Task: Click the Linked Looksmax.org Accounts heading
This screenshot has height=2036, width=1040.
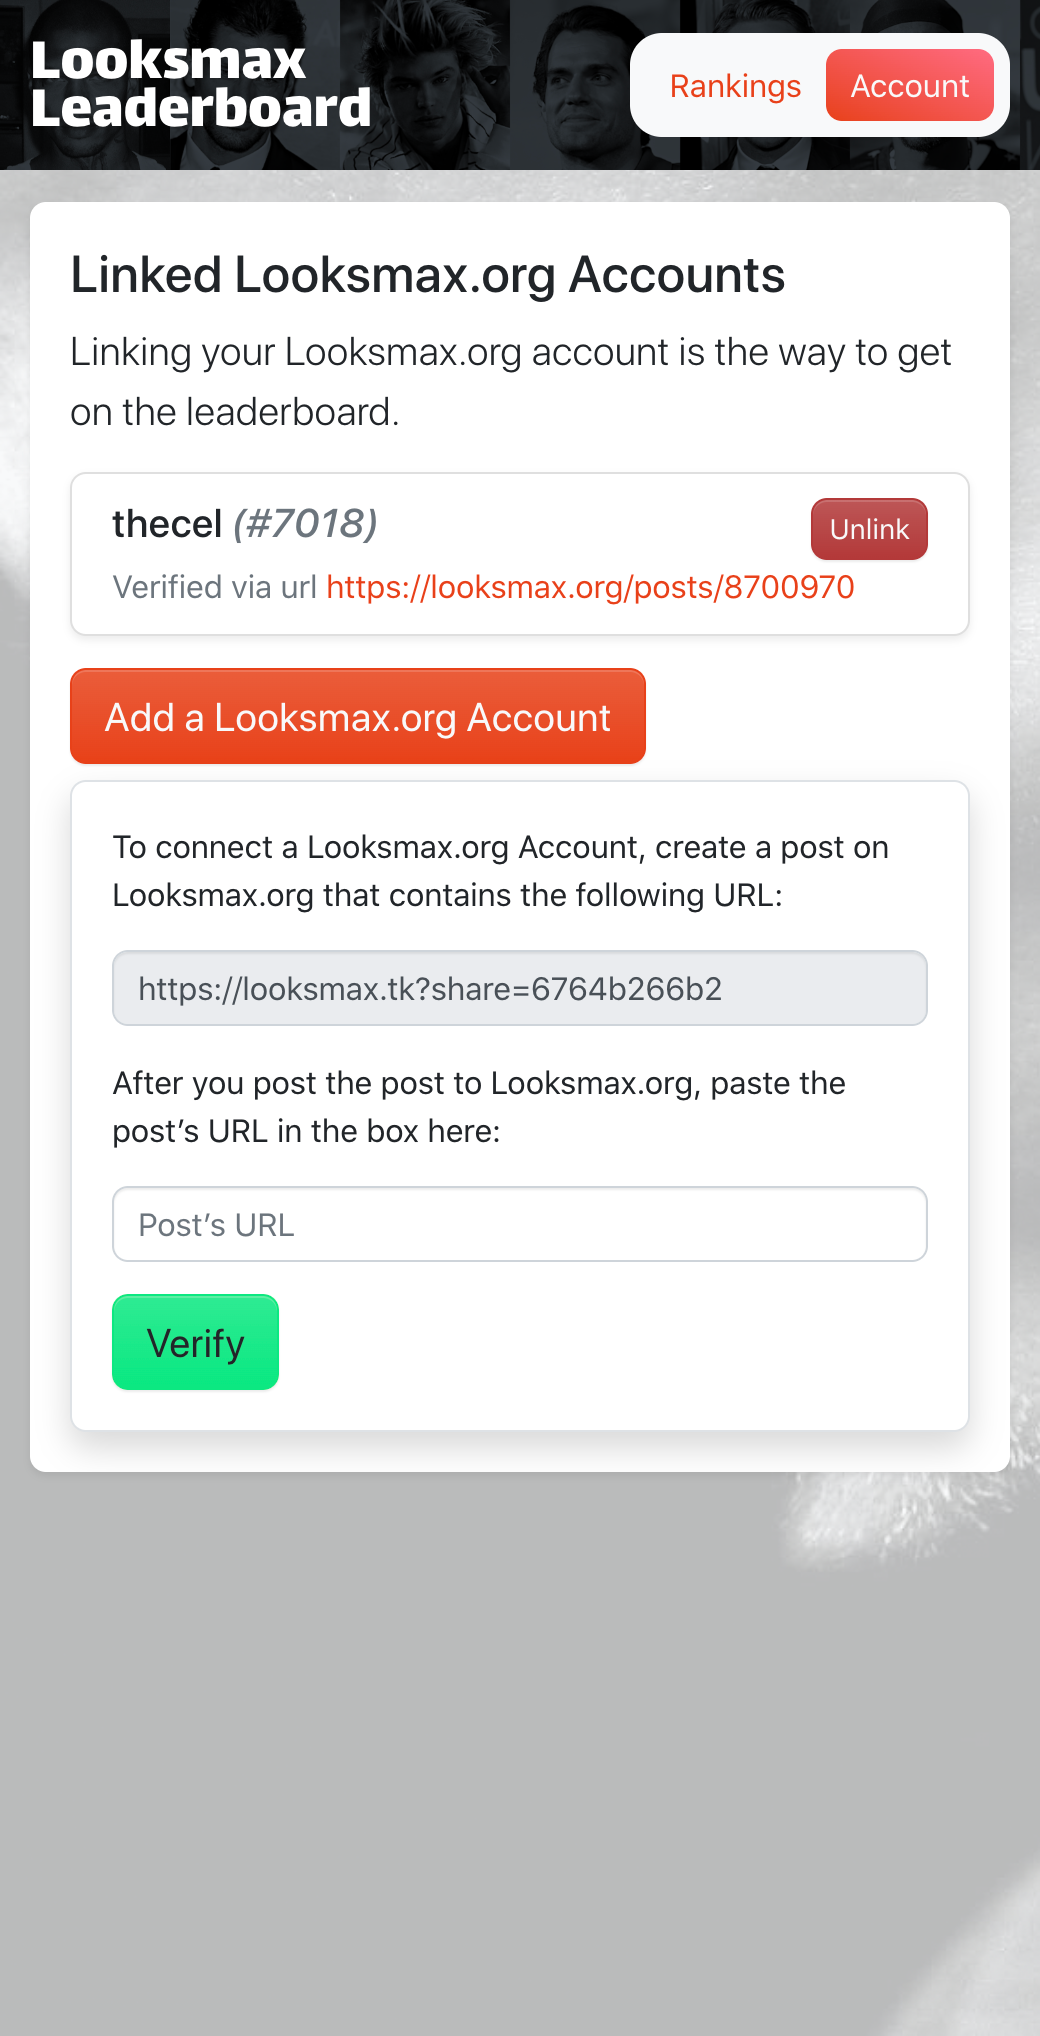Action: (427, 275)
